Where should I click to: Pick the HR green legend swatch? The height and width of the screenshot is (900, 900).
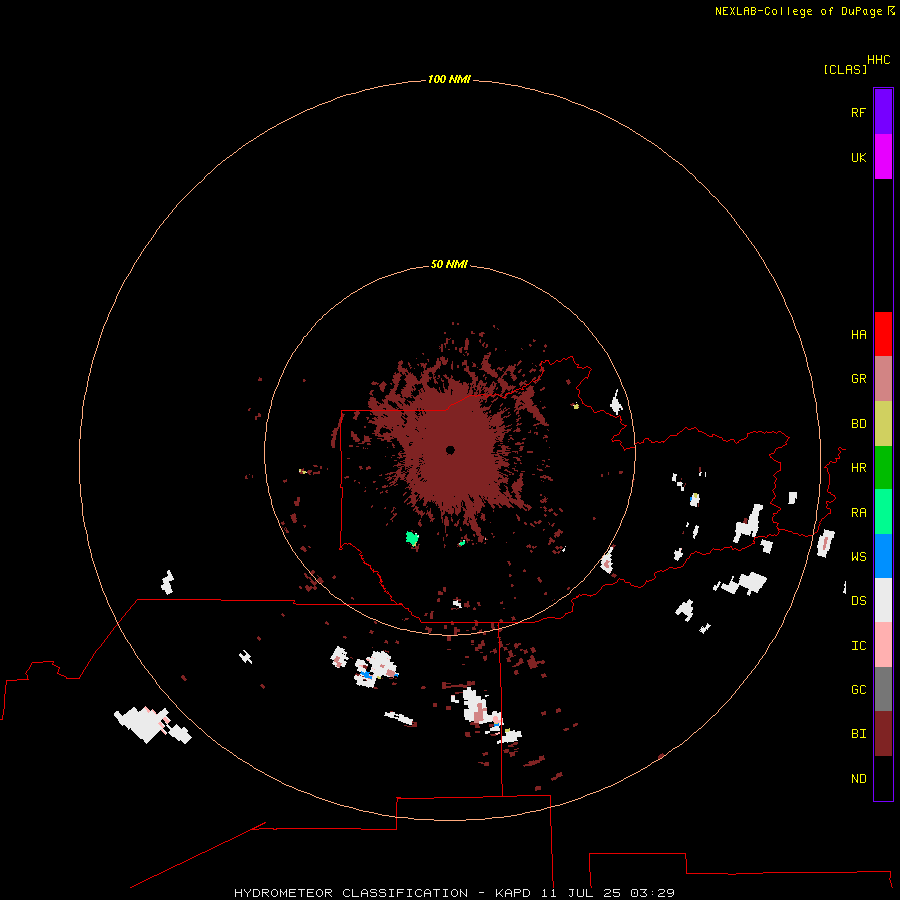coord(883,468)
